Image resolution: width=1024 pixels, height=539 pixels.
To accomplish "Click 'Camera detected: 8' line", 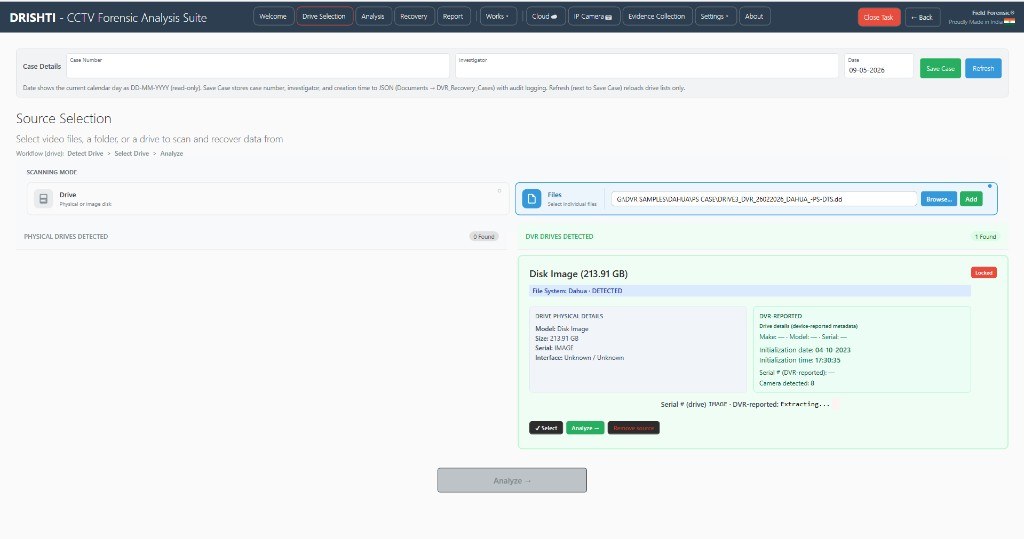I will pos(786,383).
